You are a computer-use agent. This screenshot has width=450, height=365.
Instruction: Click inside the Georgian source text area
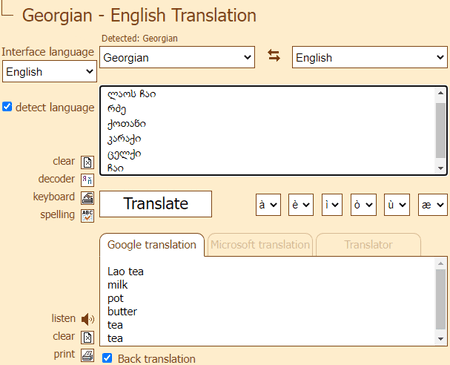pyautogui.click(x=270, y=130)
